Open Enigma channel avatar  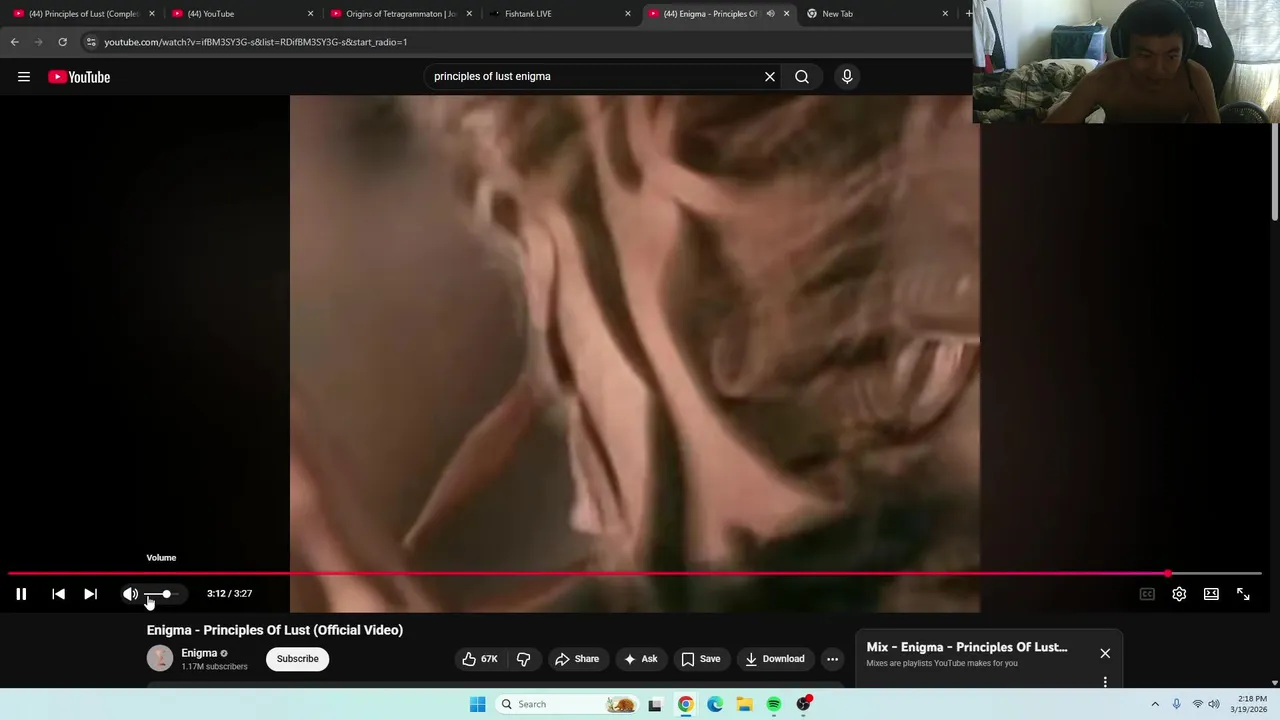pos(160,658)
